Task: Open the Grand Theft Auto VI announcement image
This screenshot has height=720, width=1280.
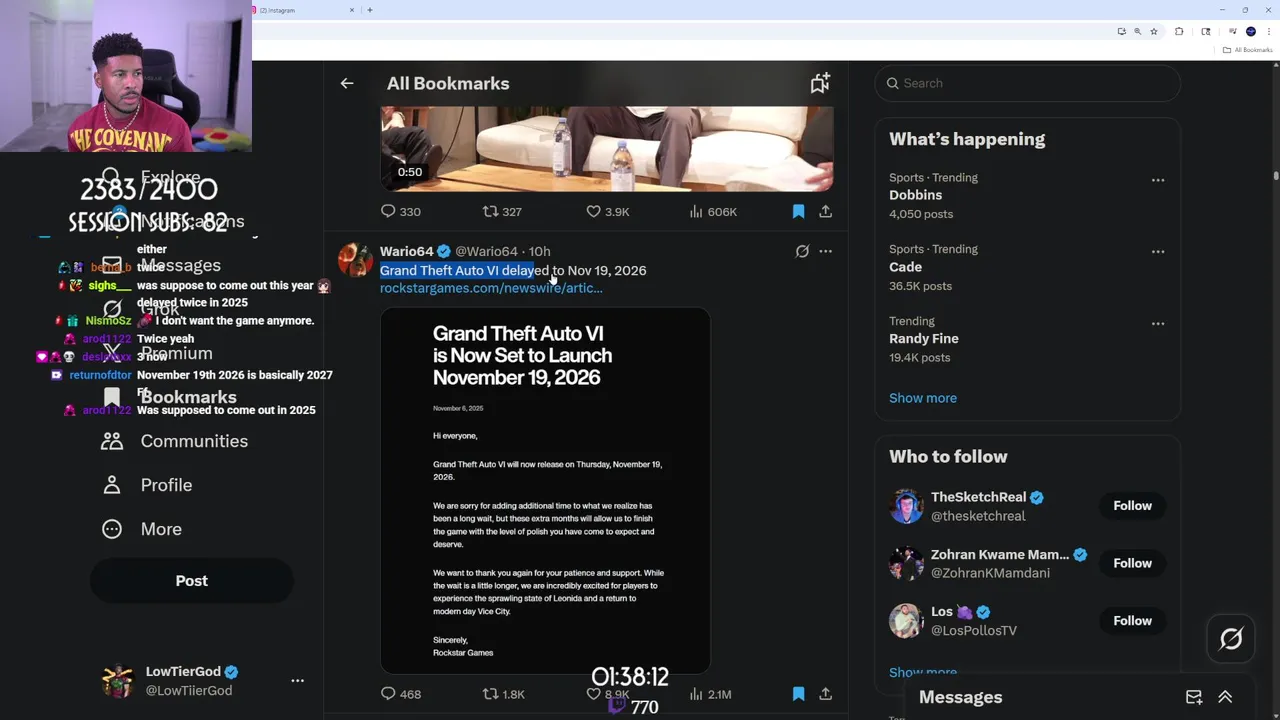Action: pos(545,490)
